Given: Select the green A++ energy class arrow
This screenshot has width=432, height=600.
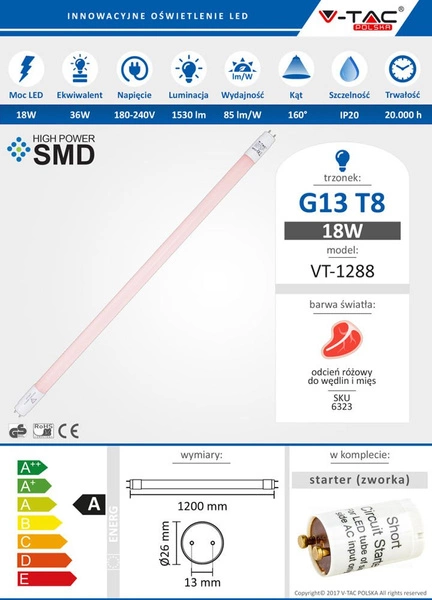Looking at the screenshot, I should [32, 468].
